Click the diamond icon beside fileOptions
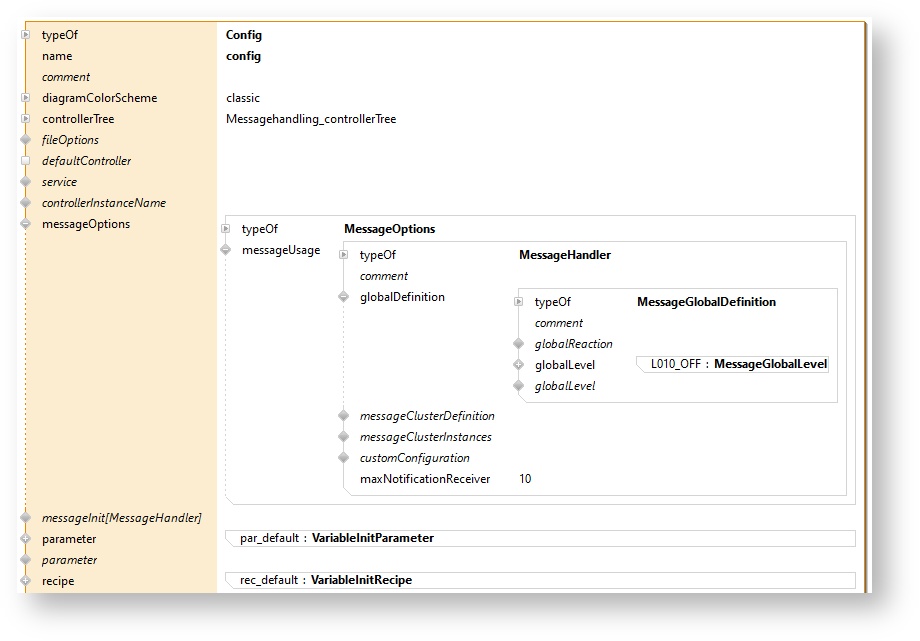Viewport: 920px width, 641px height. pyautogui.click(x=25, y=140)
